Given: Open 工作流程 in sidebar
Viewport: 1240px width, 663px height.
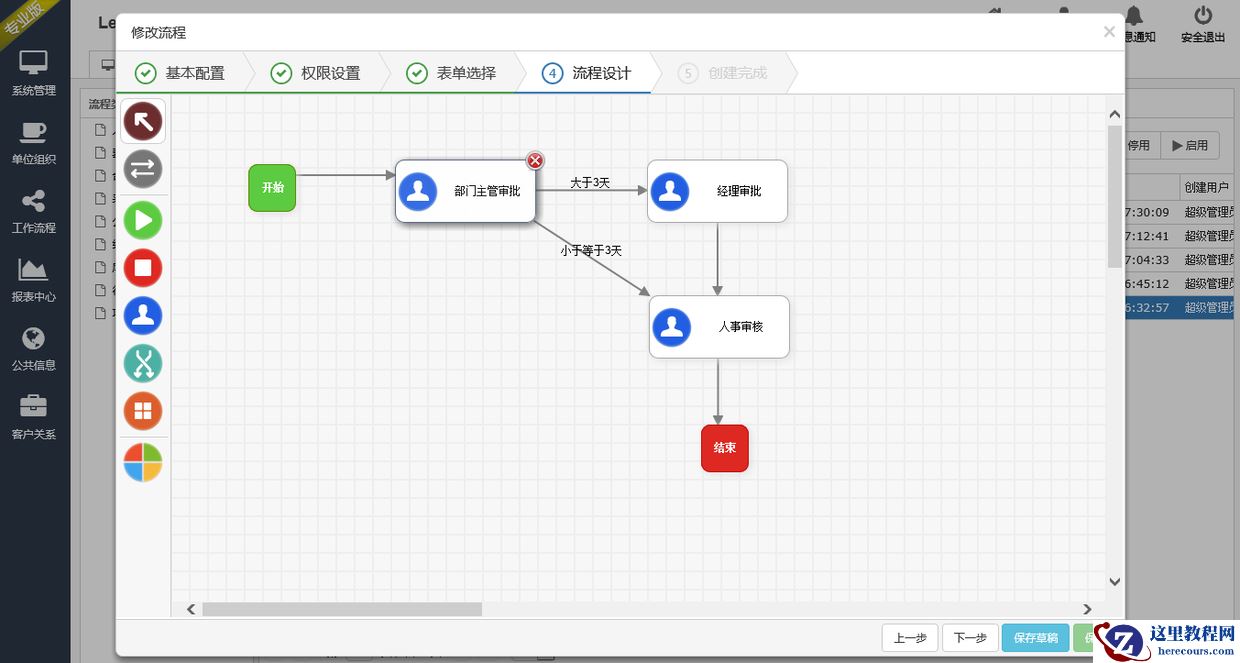Looking at the screenshot, I should pyautogui.click(x=34, y=210).
